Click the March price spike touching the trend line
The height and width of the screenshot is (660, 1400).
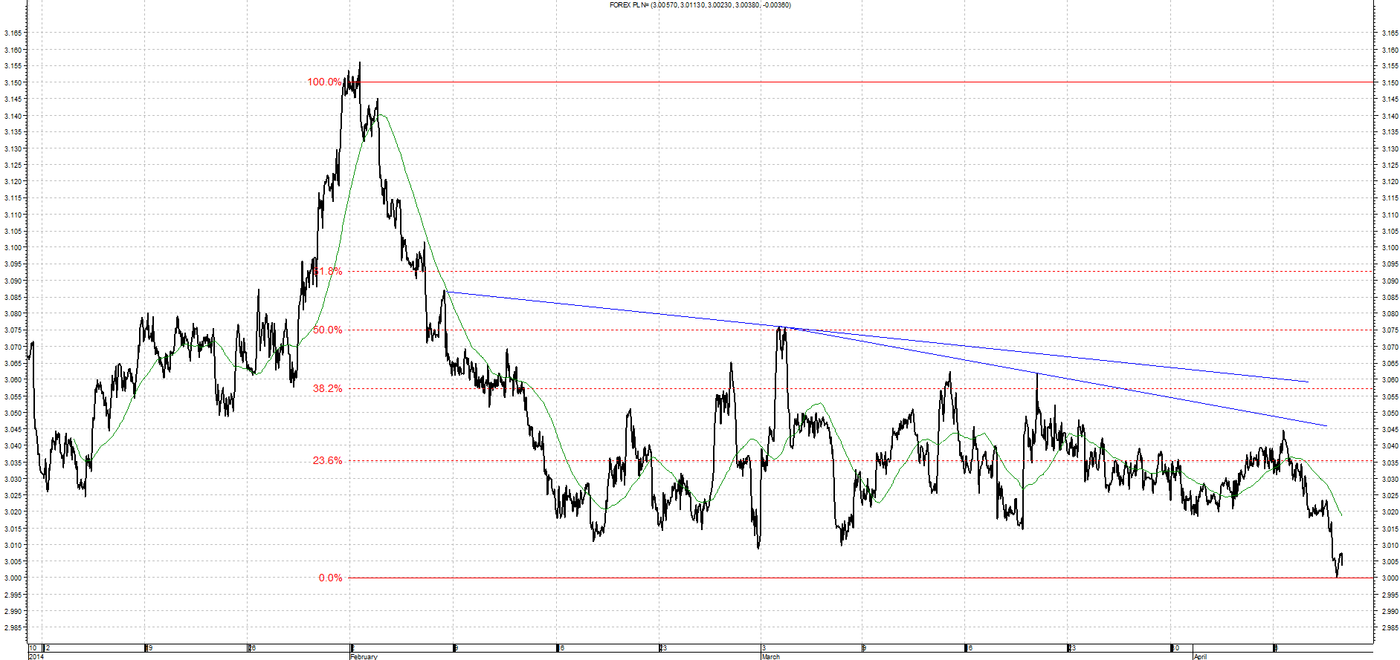(x=781, y=328)
